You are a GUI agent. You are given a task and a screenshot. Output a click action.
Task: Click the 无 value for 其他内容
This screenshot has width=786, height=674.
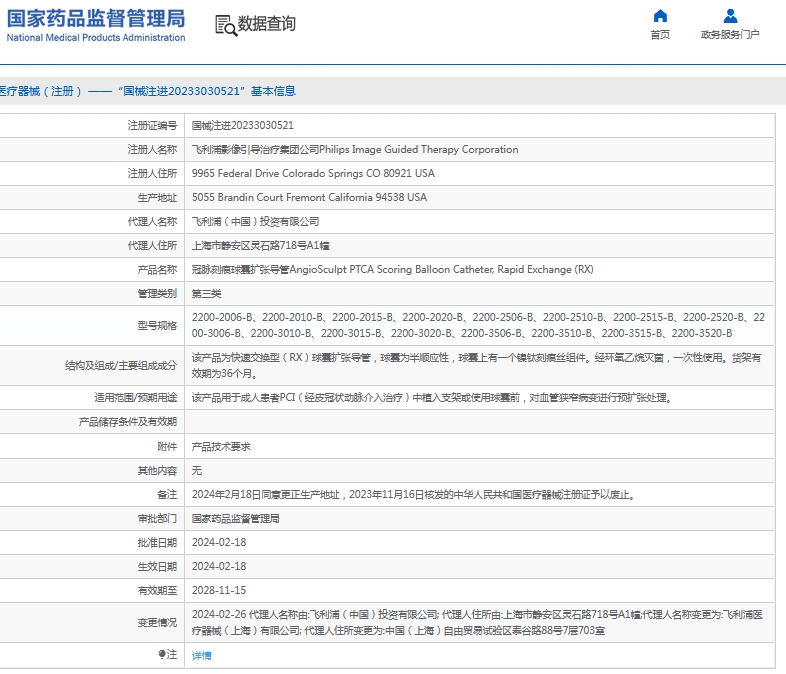[196, 471]
